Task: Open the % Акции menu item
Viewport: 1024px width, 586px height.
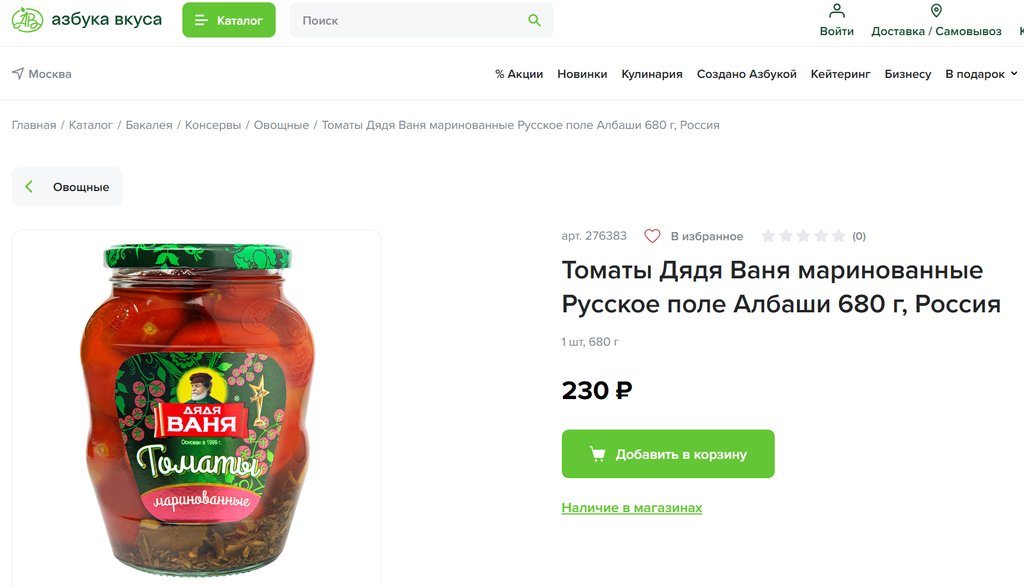Action: [519, 74]
